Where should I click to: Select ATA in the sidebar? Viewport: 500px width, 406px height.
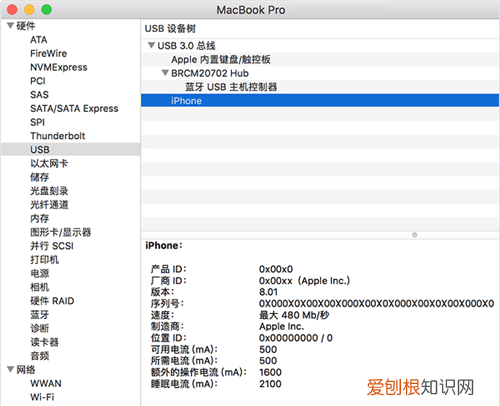click(x=39, y=40)
